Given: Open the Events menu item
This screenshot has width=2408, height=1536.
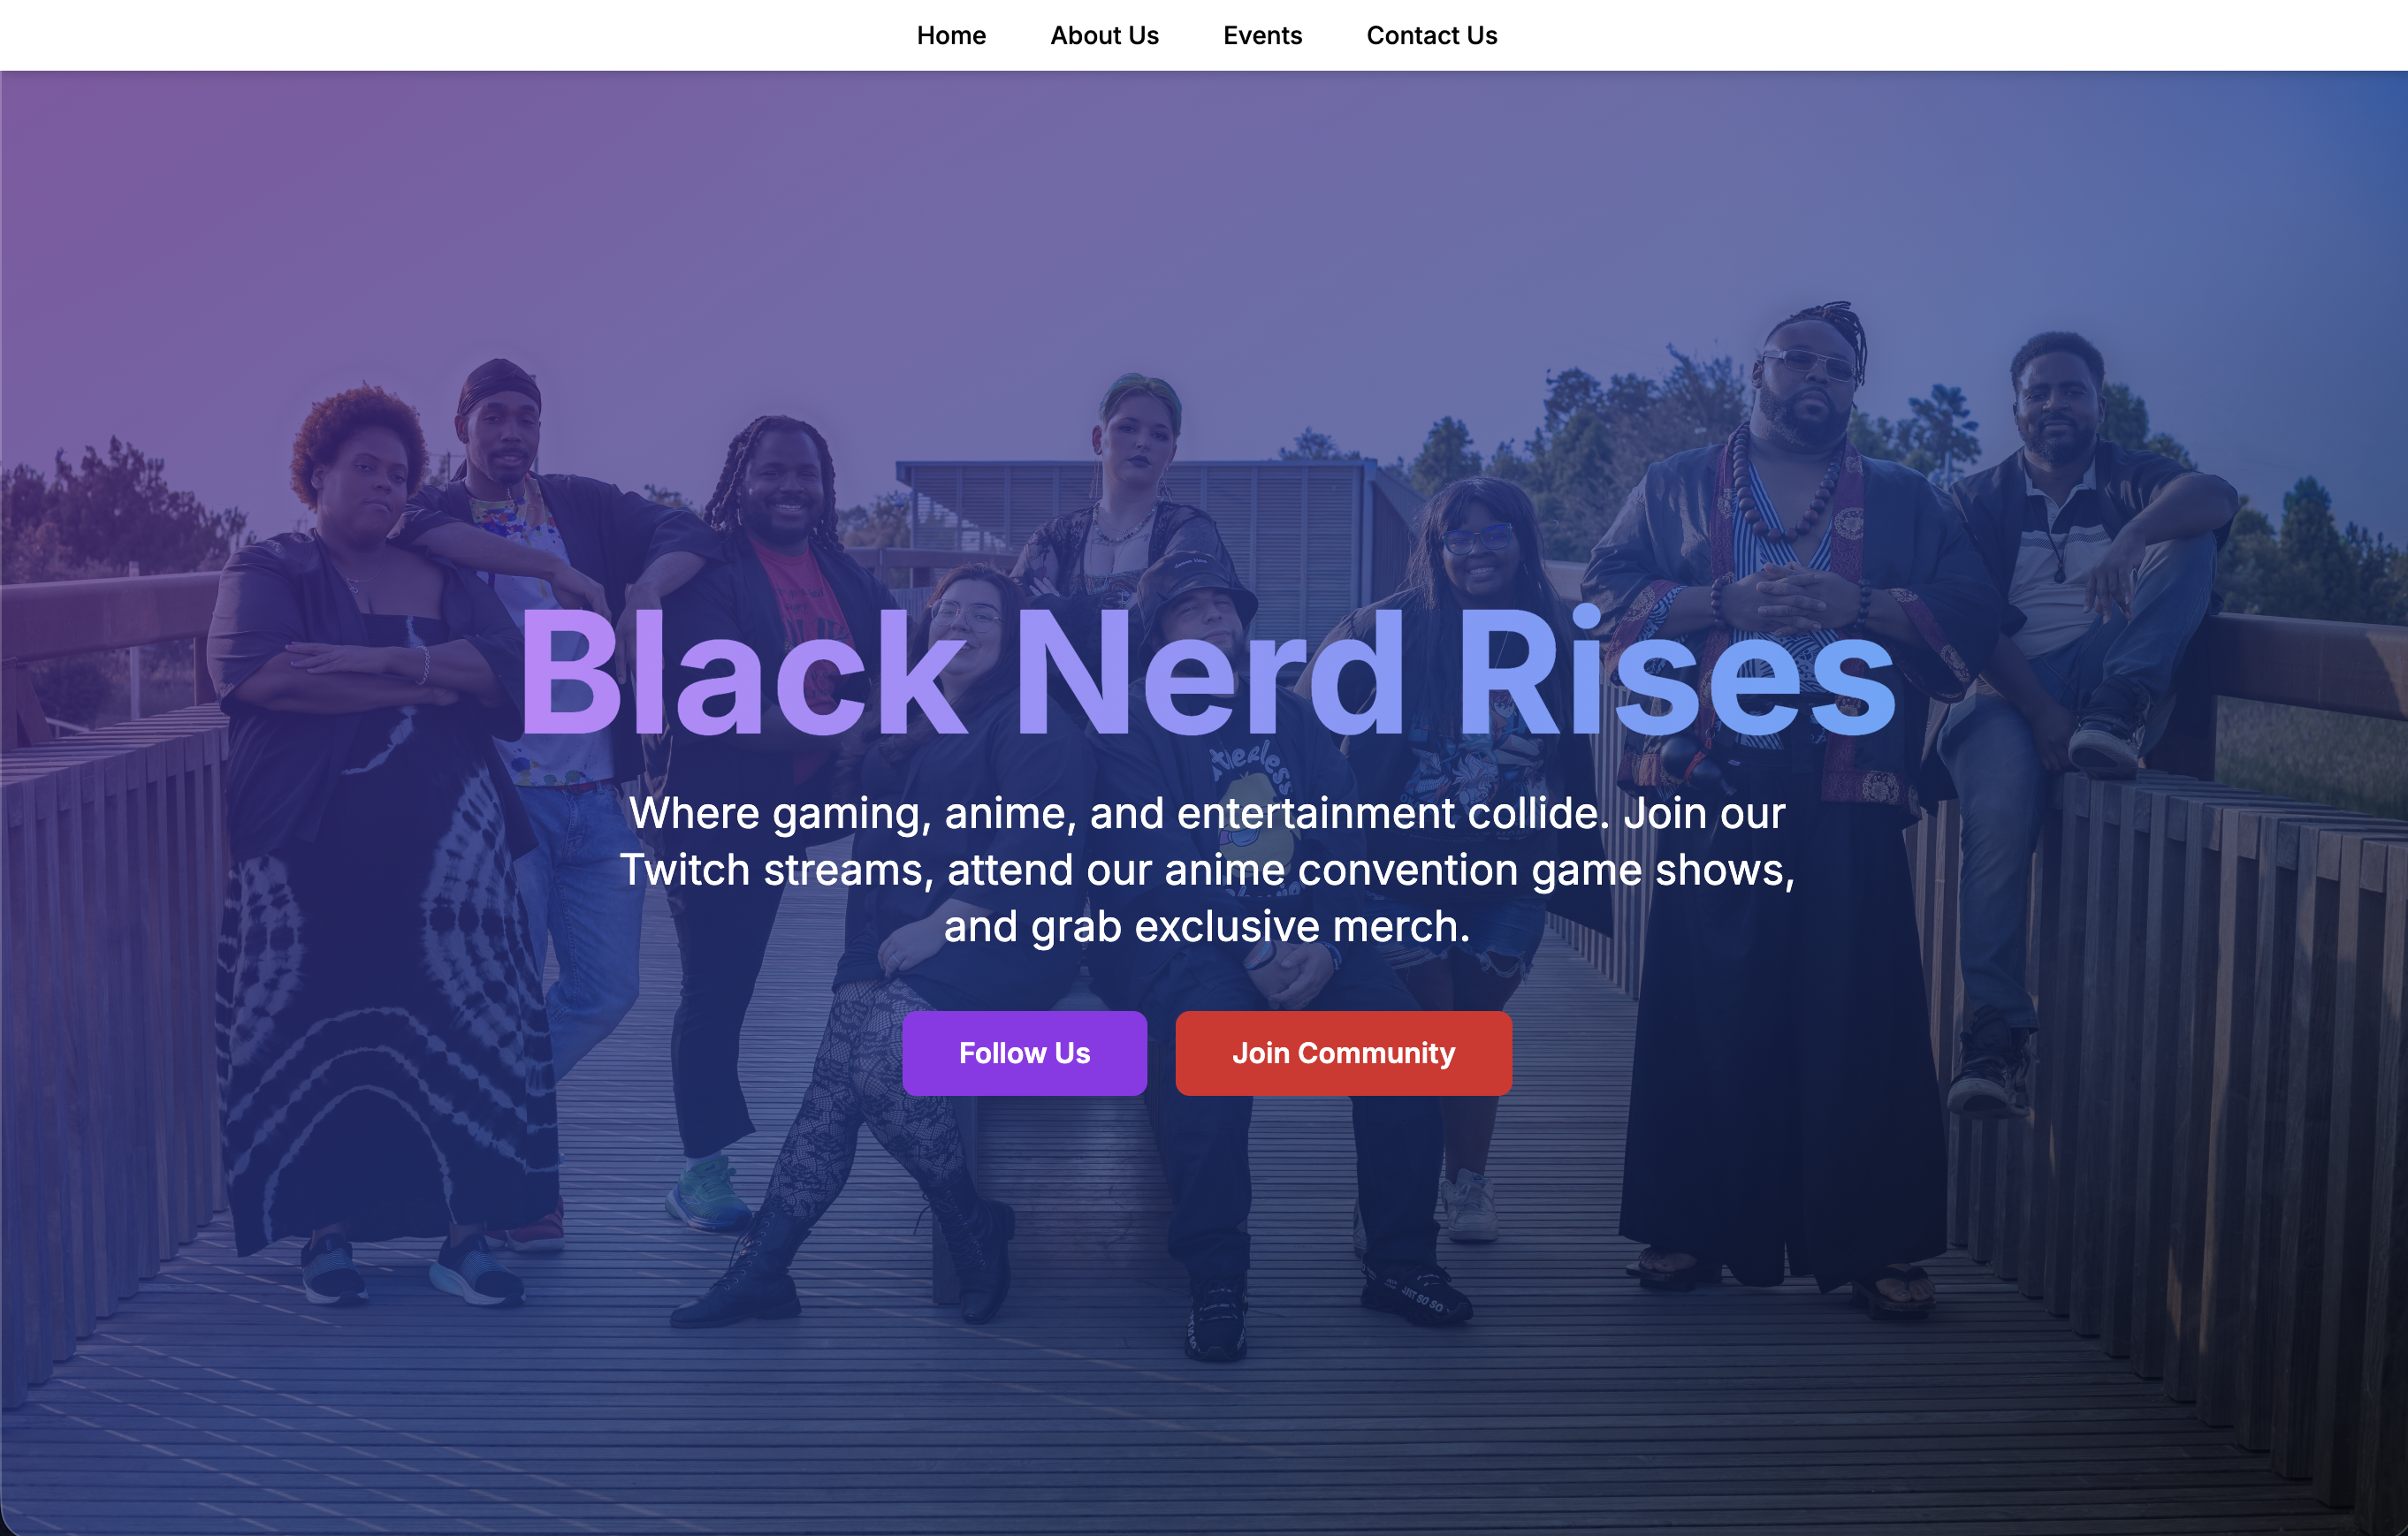Looking at the screenshot, I should click(x=1262, y=35).
